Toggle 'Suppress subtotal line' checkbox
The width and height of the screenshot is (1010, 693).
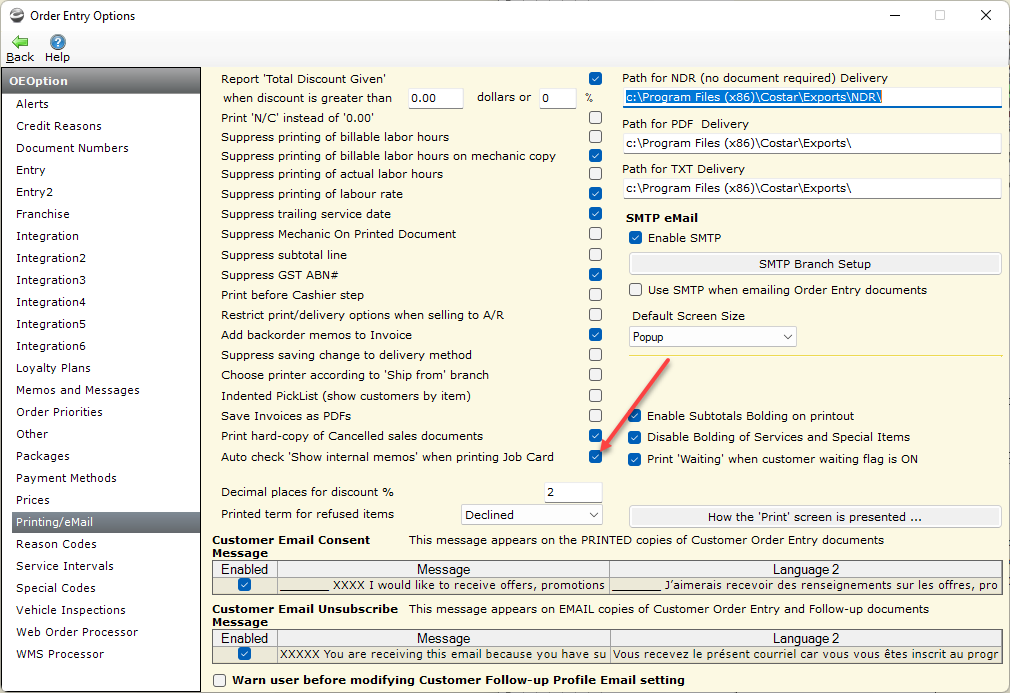coord(595,255)
